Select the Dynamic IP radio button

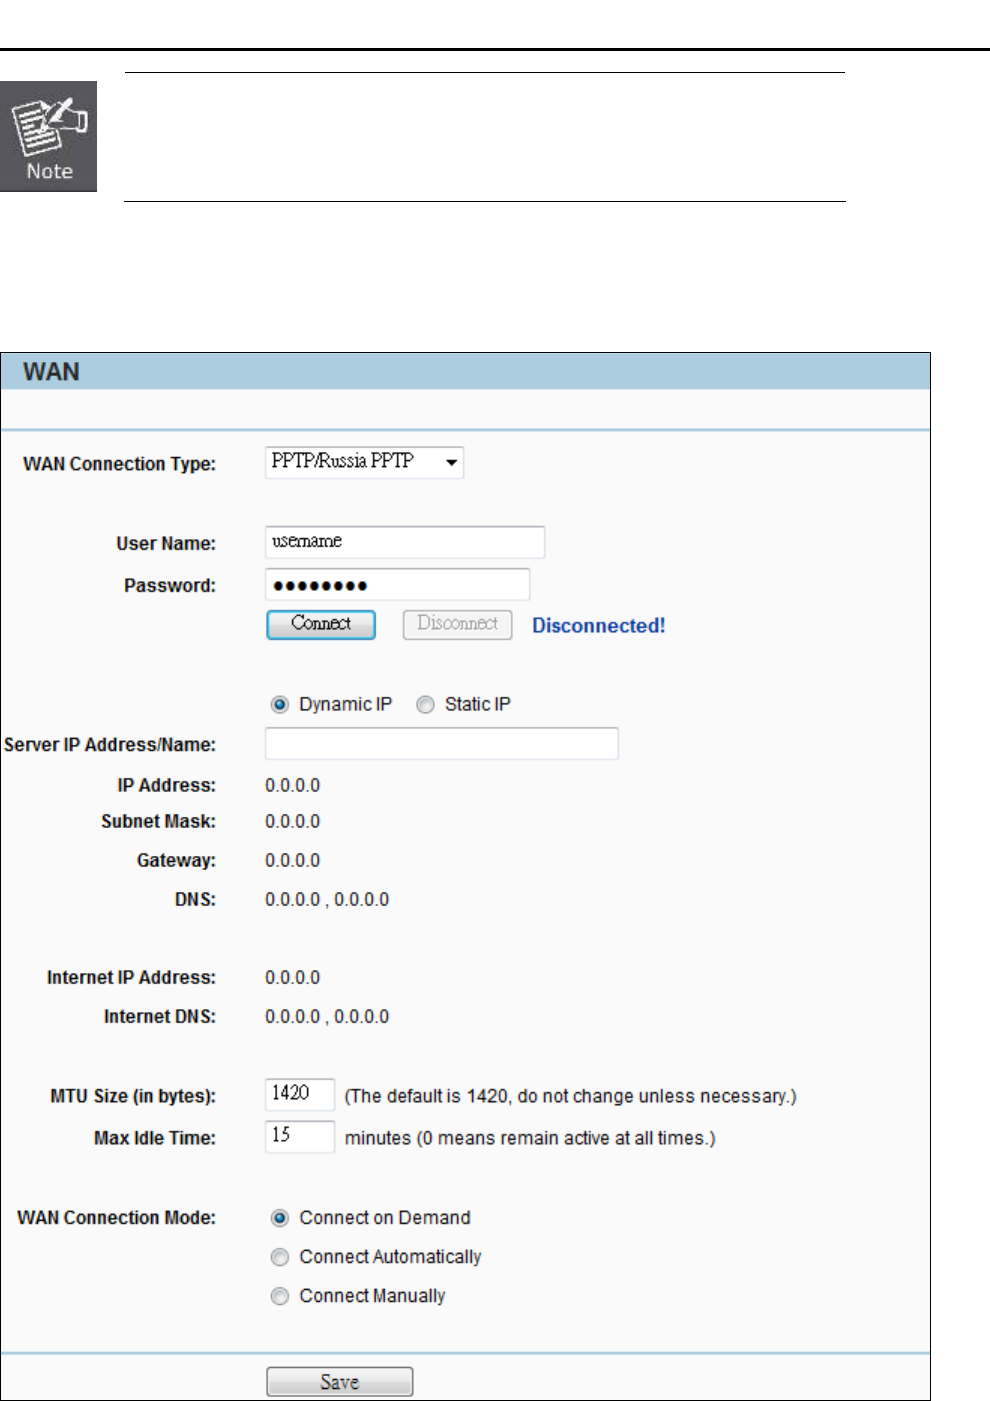[280, 705]
